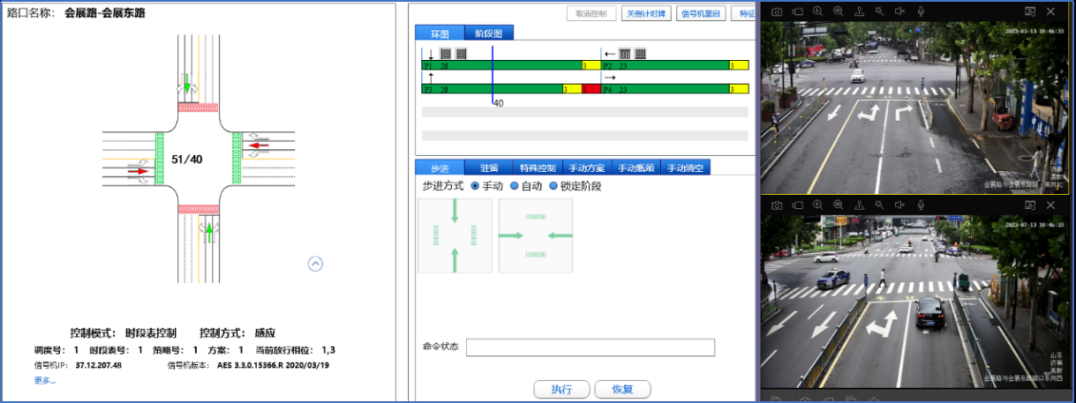The image size is (1076, 403).
Task: Click snapshot camera icon in top video
Action: click(776, 10)
